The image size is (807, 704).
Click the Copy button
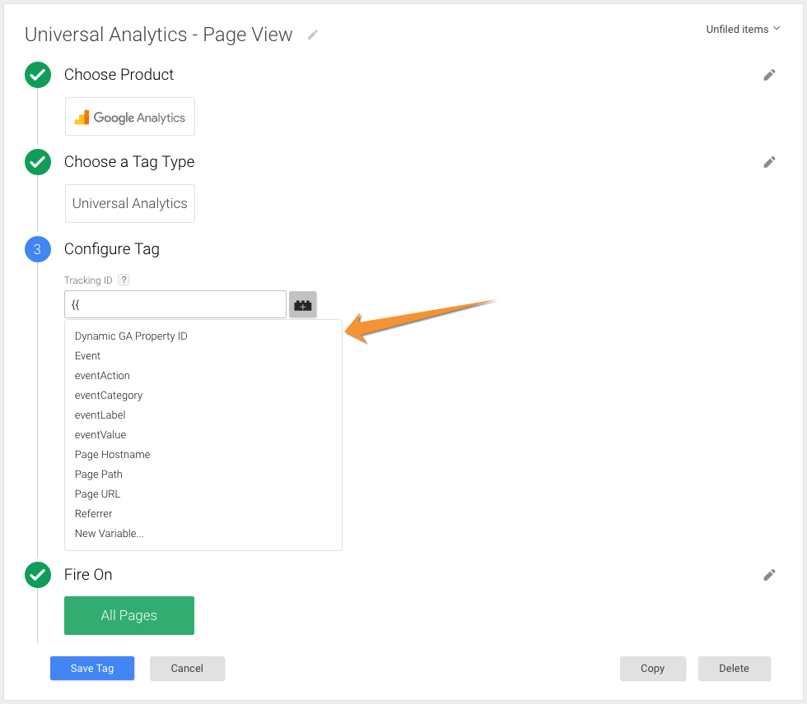[x=652, y=668]
